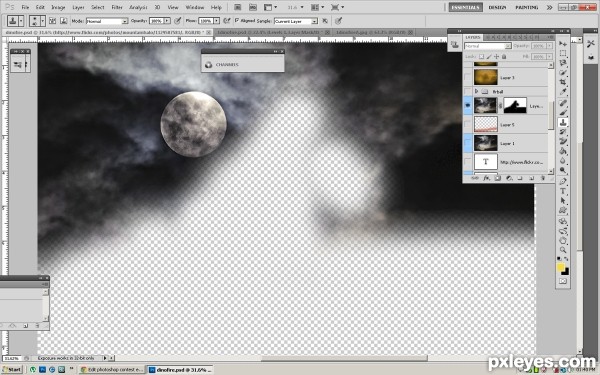Click the new adjustment layer icon
The height and width of the screenshot is (375, 600).
[x=509, y=178]
